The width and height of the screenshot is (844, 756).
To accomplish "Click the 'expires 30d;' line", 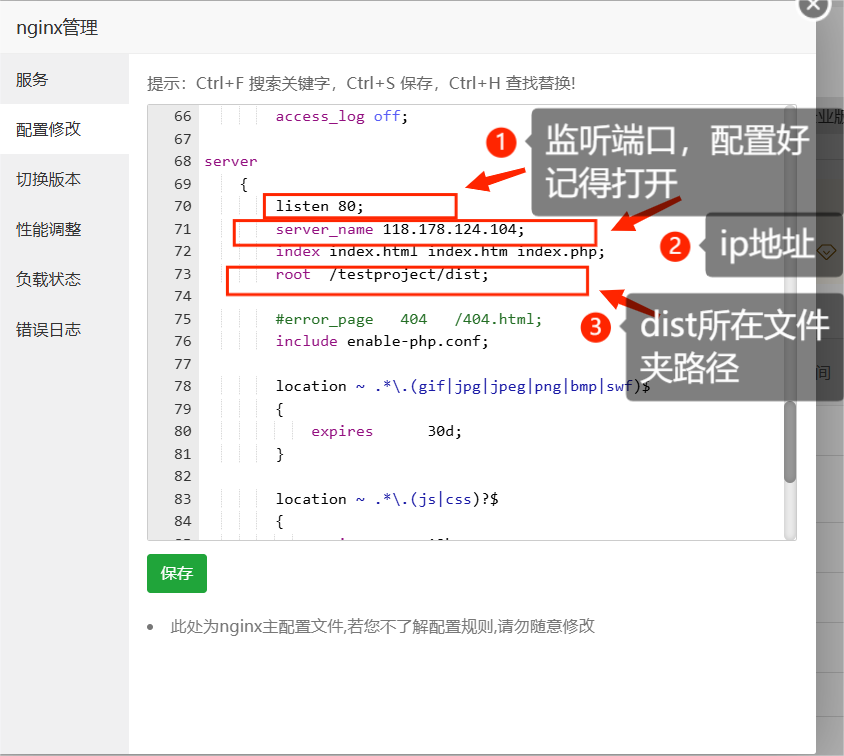I will [x=386, y=431].
